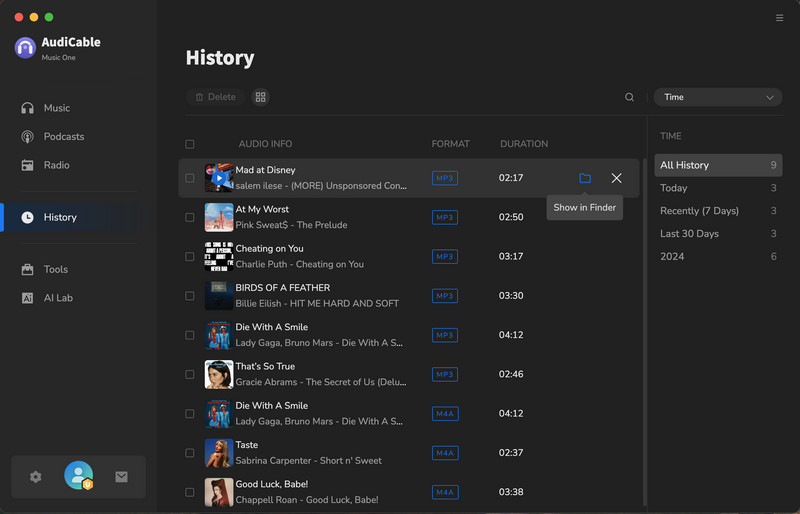
Task: Click the search magnifier icon
Action: [x=630, y=97]
